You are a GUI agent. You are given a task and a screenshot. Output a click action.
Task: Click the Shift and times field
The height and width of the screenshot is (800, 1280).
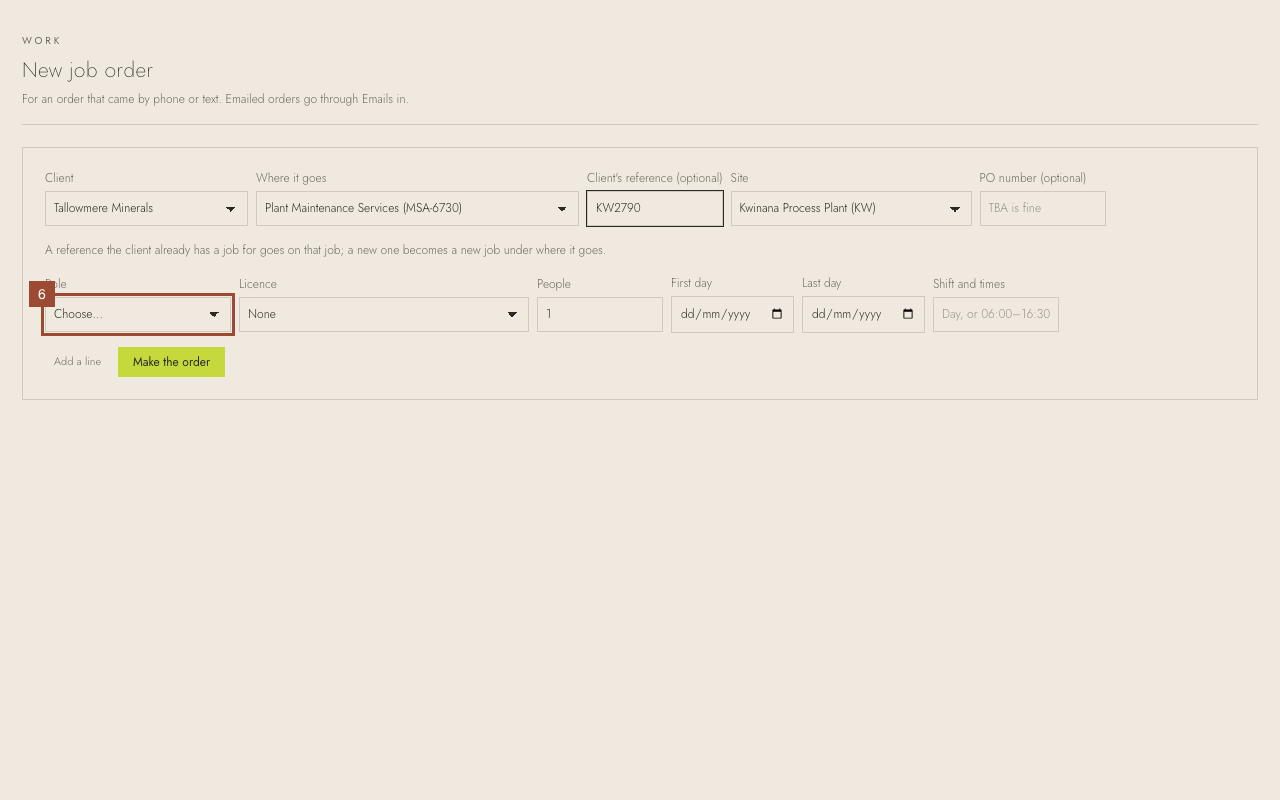click(x=996, y=314)
